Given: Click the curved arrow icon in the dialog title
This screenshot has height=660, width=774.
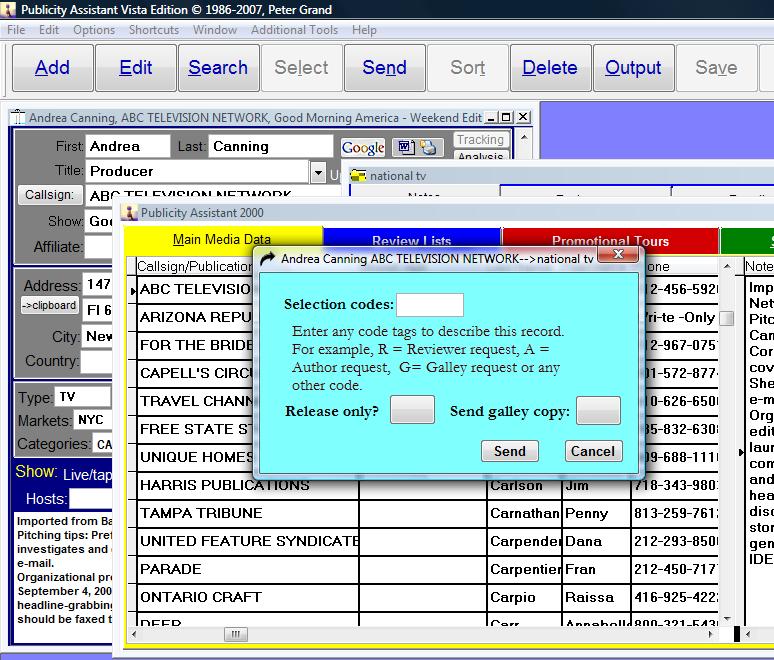Looking at the screenshot, I should 267,258.
